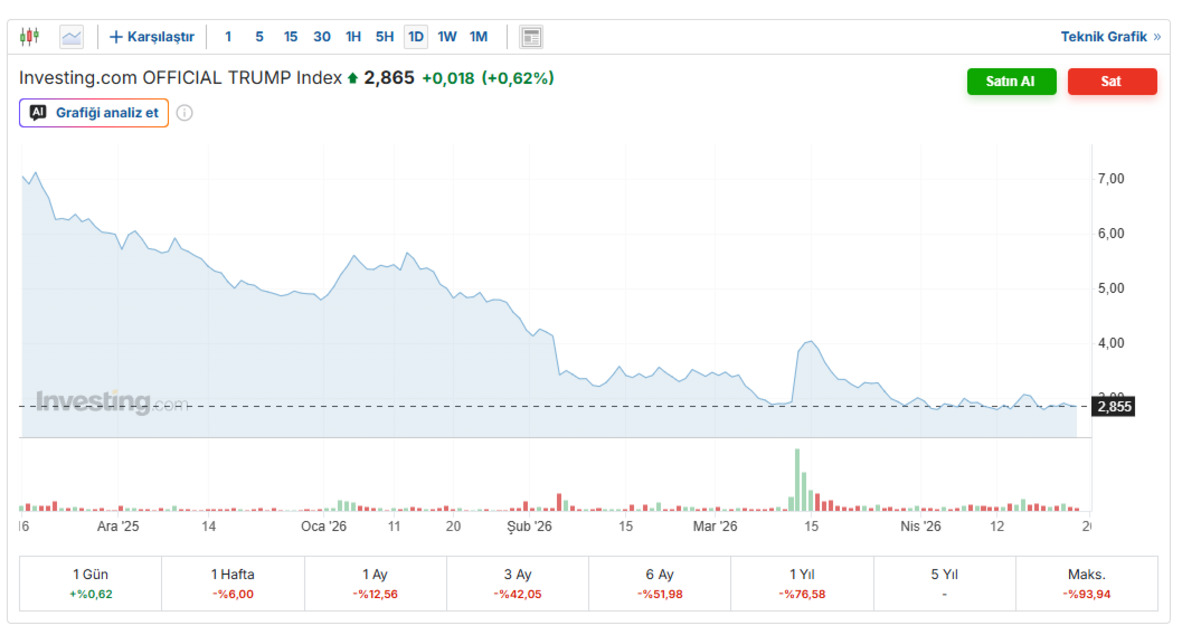The width and height of the screenshot is (1200, 635).
Task: Open the news/events panel icon
Action: tap(531, 37)
